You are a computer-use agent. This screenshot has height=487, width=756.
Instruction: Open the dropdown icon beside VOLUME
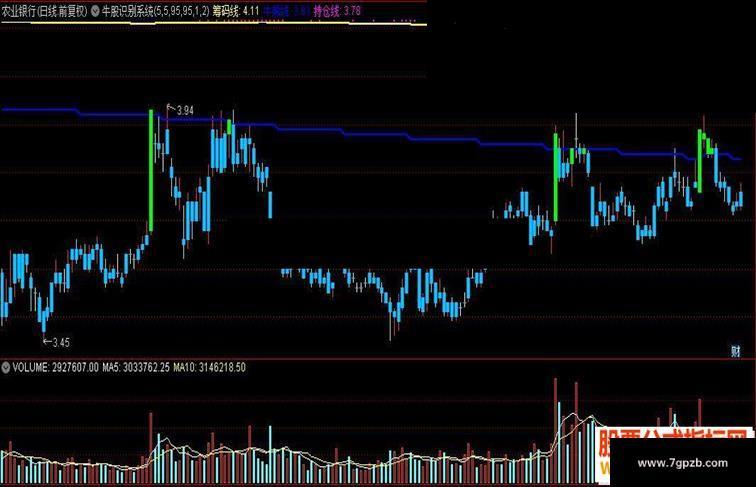[5, 368]
